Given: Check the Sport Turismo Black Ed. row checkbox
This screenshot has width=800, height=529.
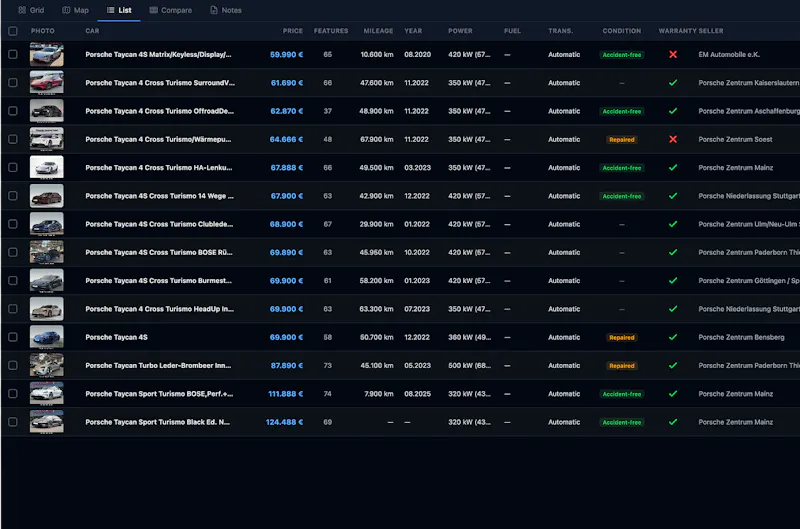Looking at the screenshot, I should (13, 422).
